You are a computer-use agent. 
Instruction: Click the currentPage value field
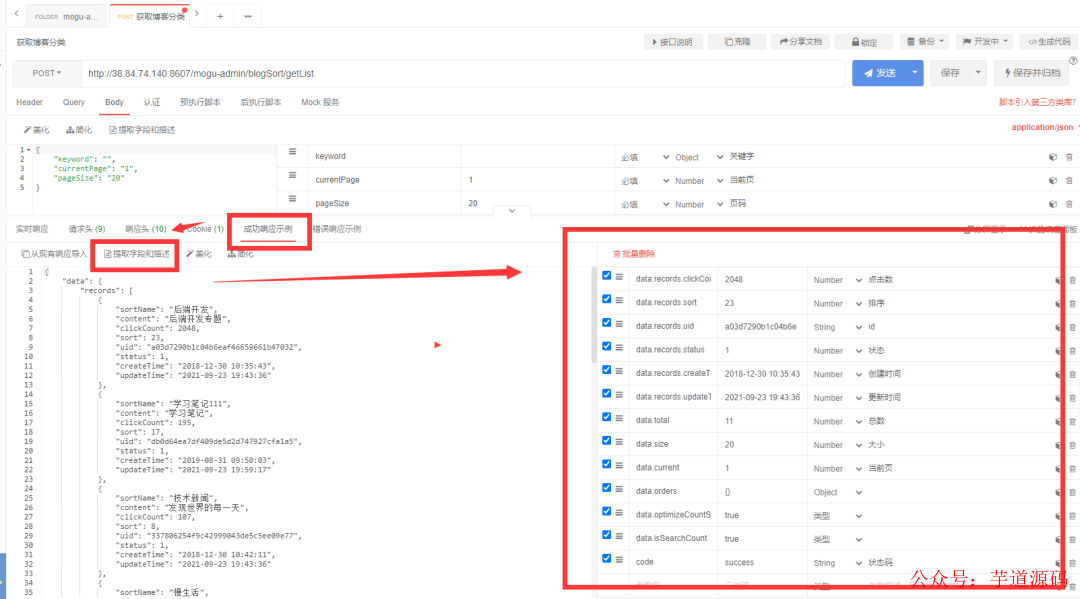[x=537, y=180]
